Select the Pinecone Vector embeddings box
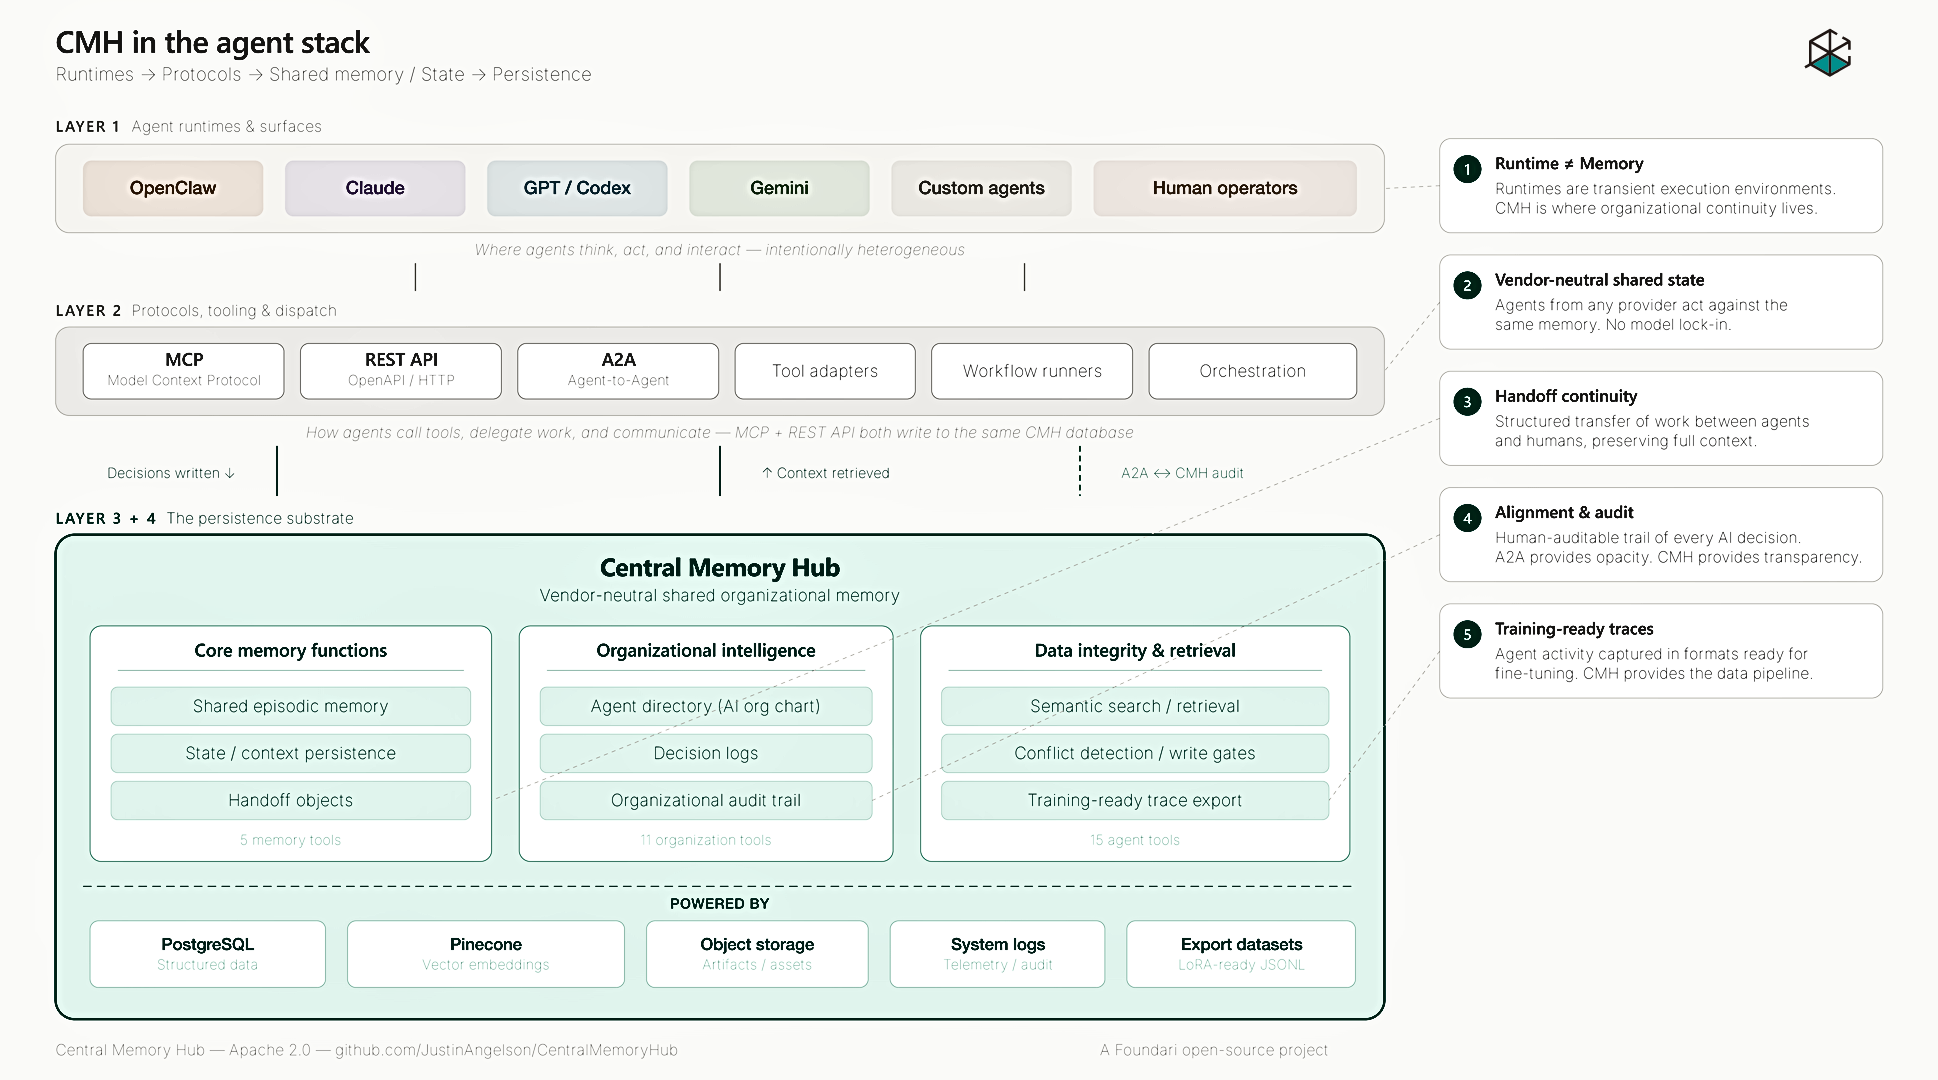1938x1080 pixels. (x=486, y=954)
